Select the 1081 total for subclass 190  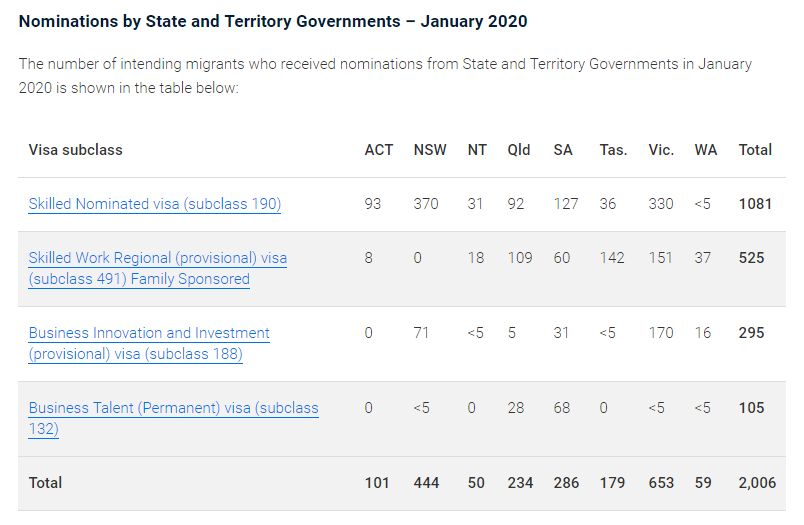coord(755,204)
